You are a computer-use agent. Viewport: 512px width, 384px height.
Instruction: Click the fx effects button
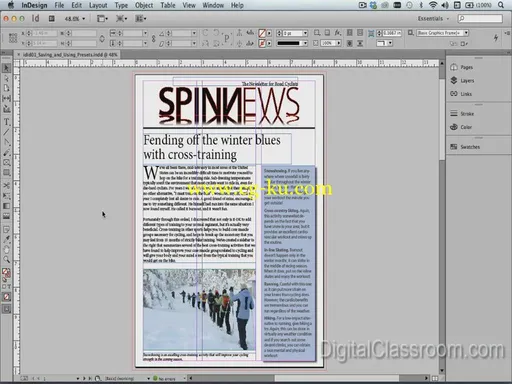[338, 33]
